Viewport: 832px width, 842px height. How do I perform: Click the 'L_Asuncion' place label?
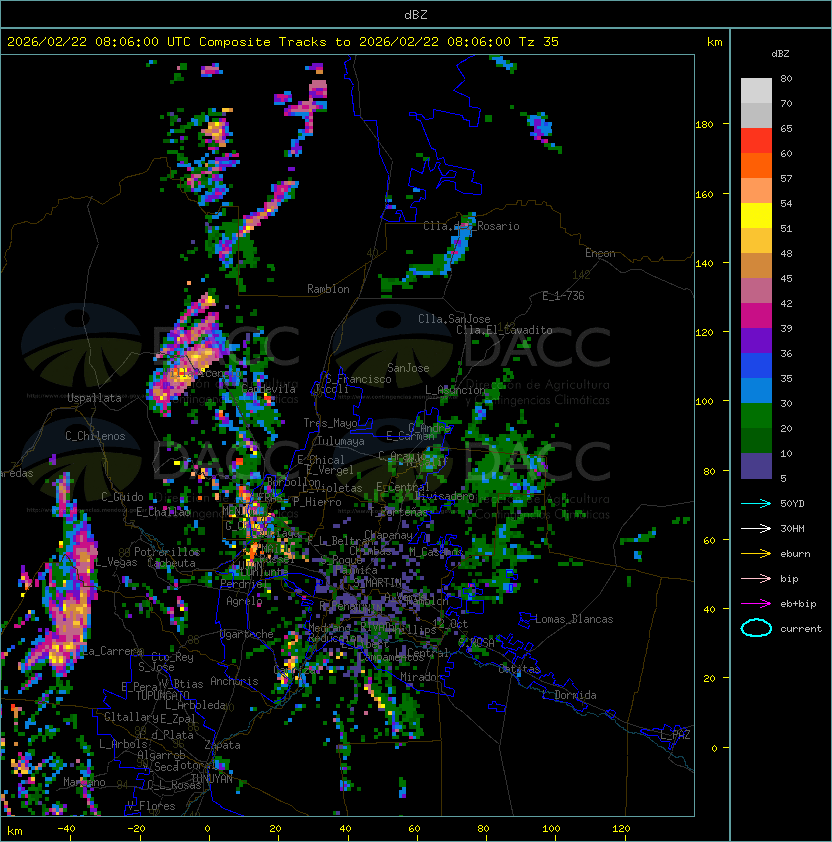455,390
